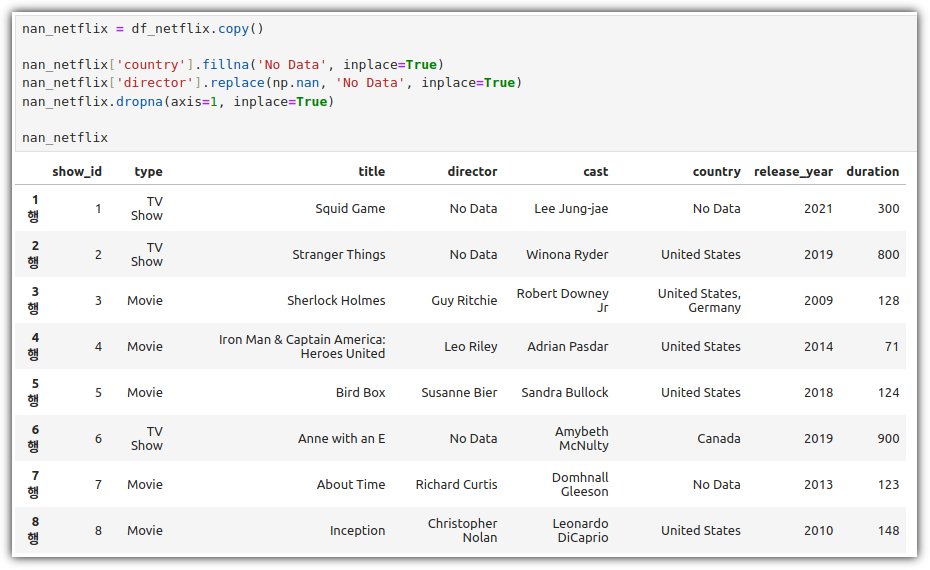Click the Christopher Nolan director cell
Viewport: 930px width, 570px height.
[x=463, y=531]
